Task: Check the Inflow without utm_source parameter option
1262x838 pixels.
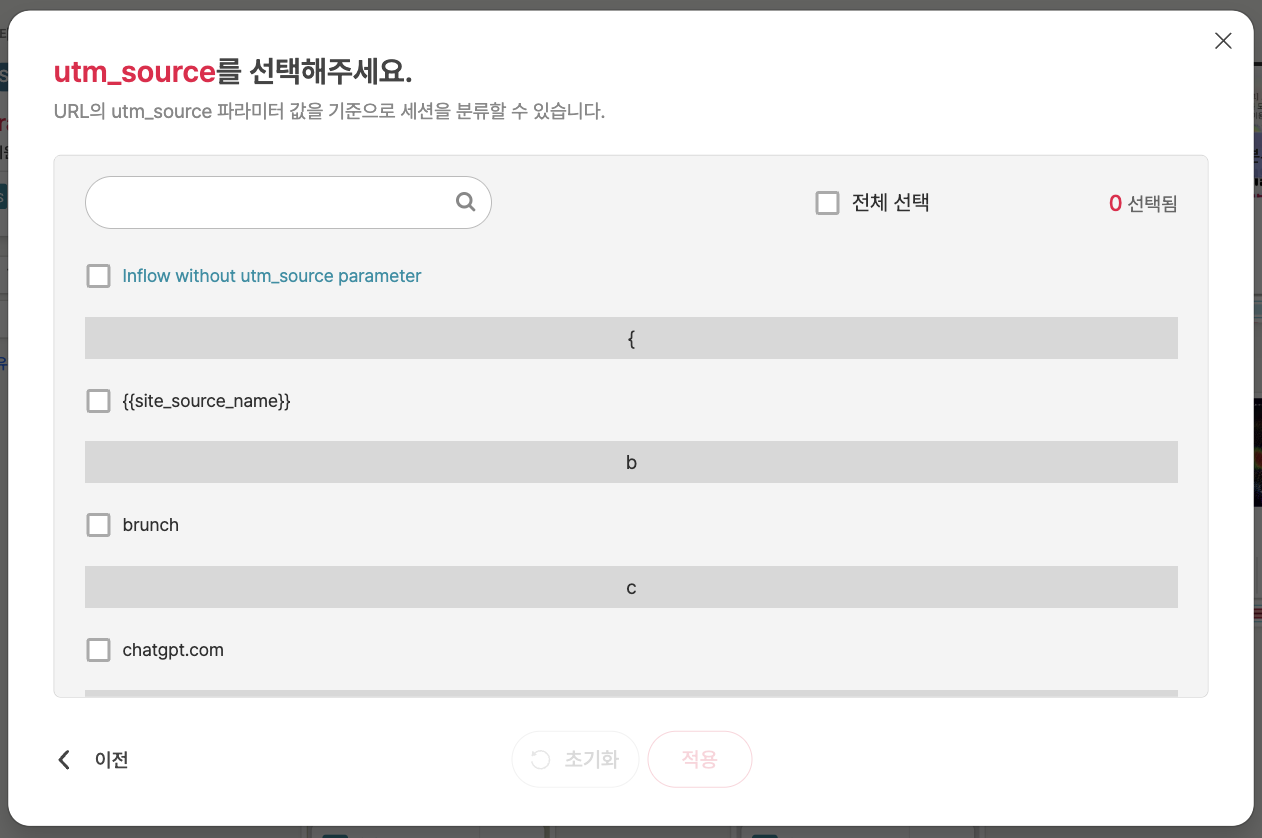Action: pyautogui.click(x=98, y=275)
